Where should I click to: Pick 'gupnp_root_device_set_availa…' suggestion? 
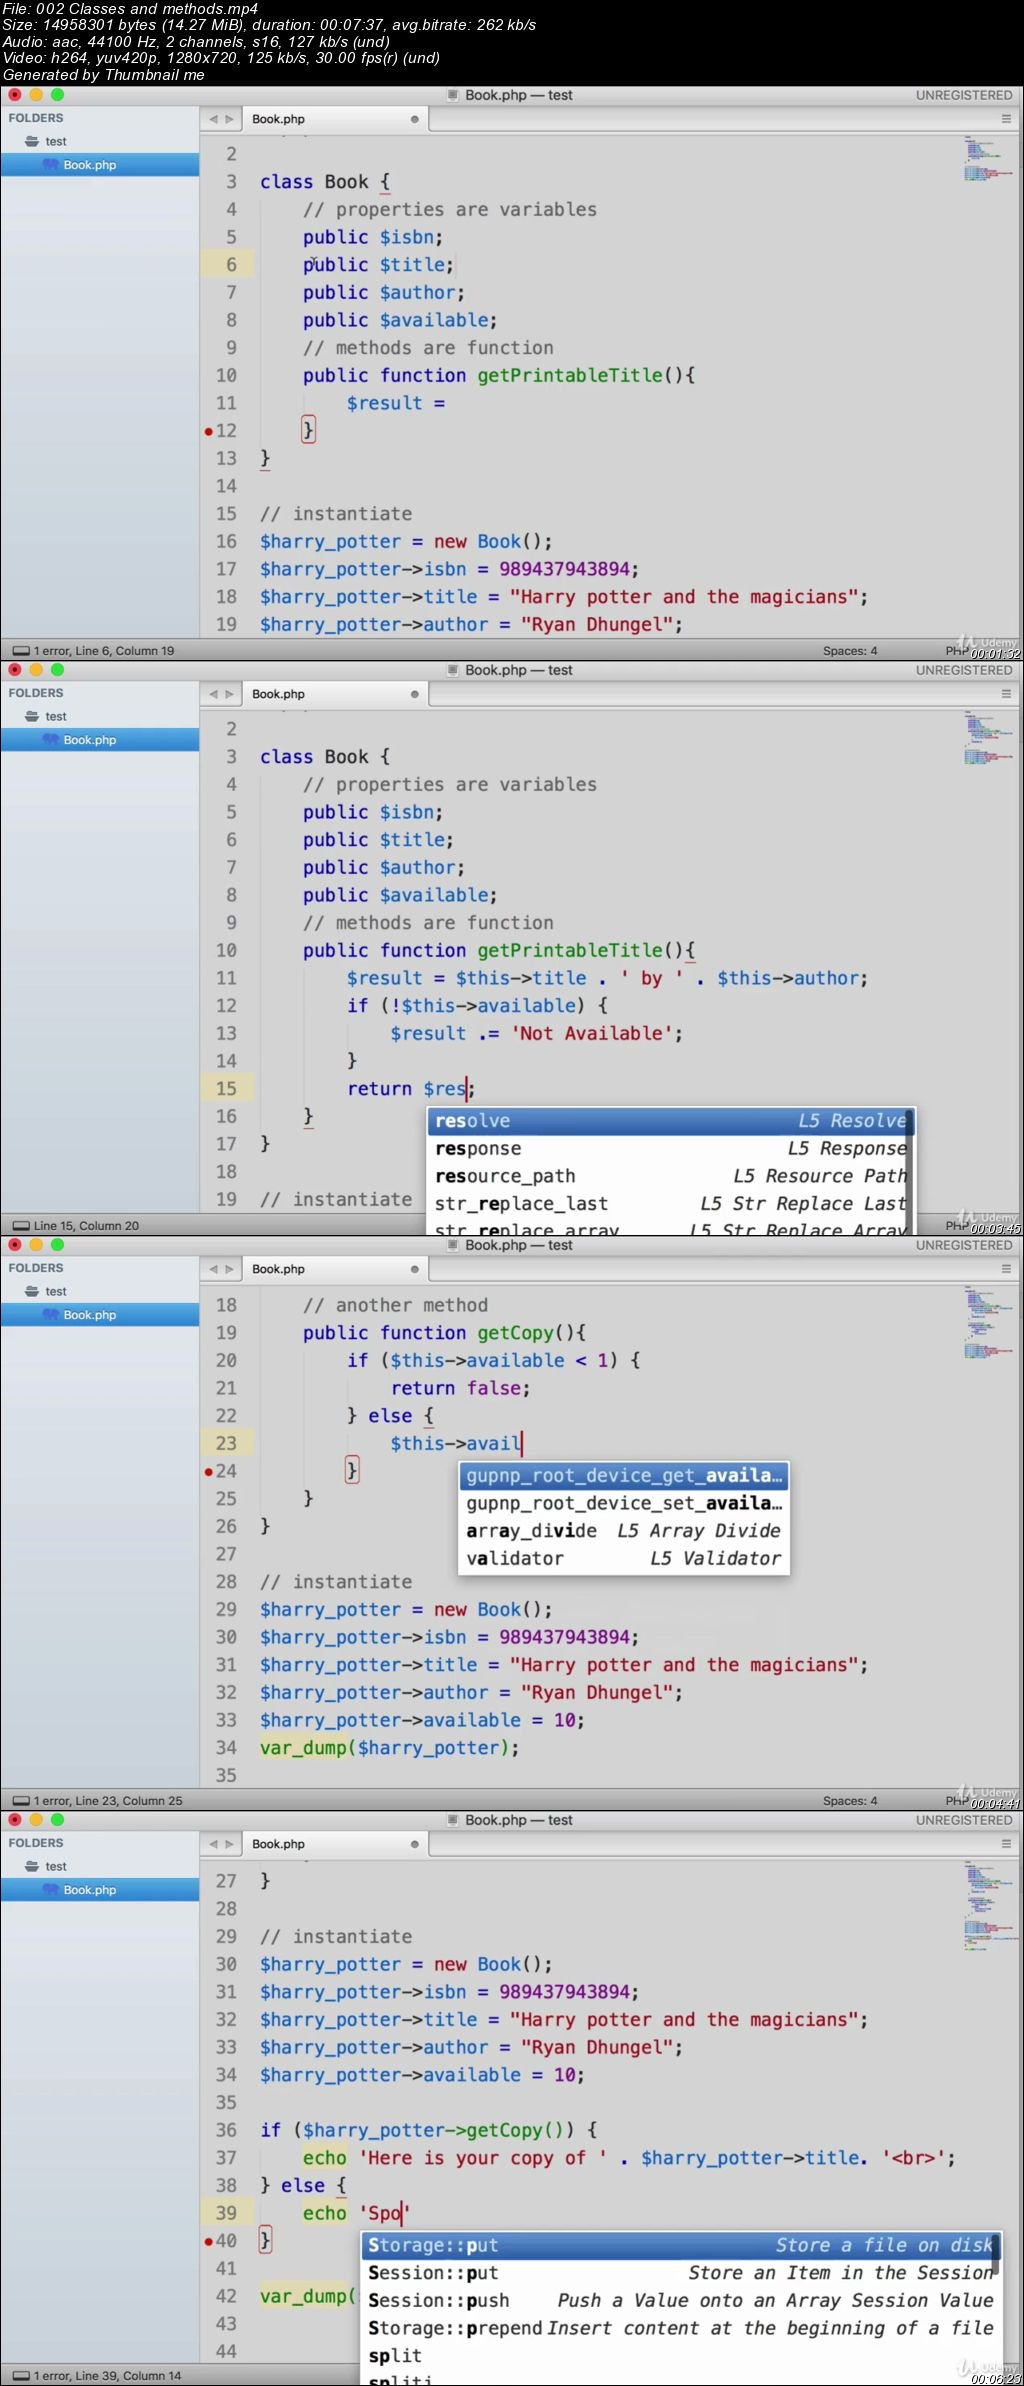click(x=623, y=1503)
